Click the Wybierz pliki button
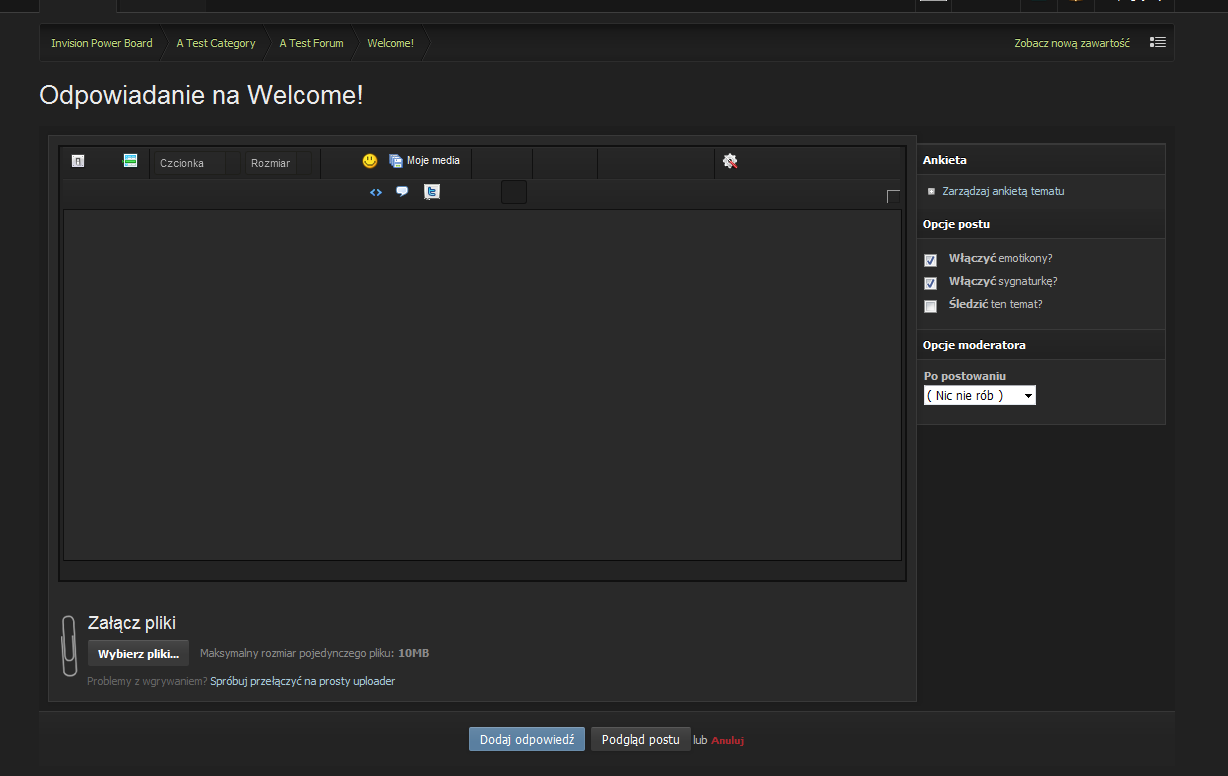Image resolution: width=1228 pixels, height=776 pixels. [138, 654]
